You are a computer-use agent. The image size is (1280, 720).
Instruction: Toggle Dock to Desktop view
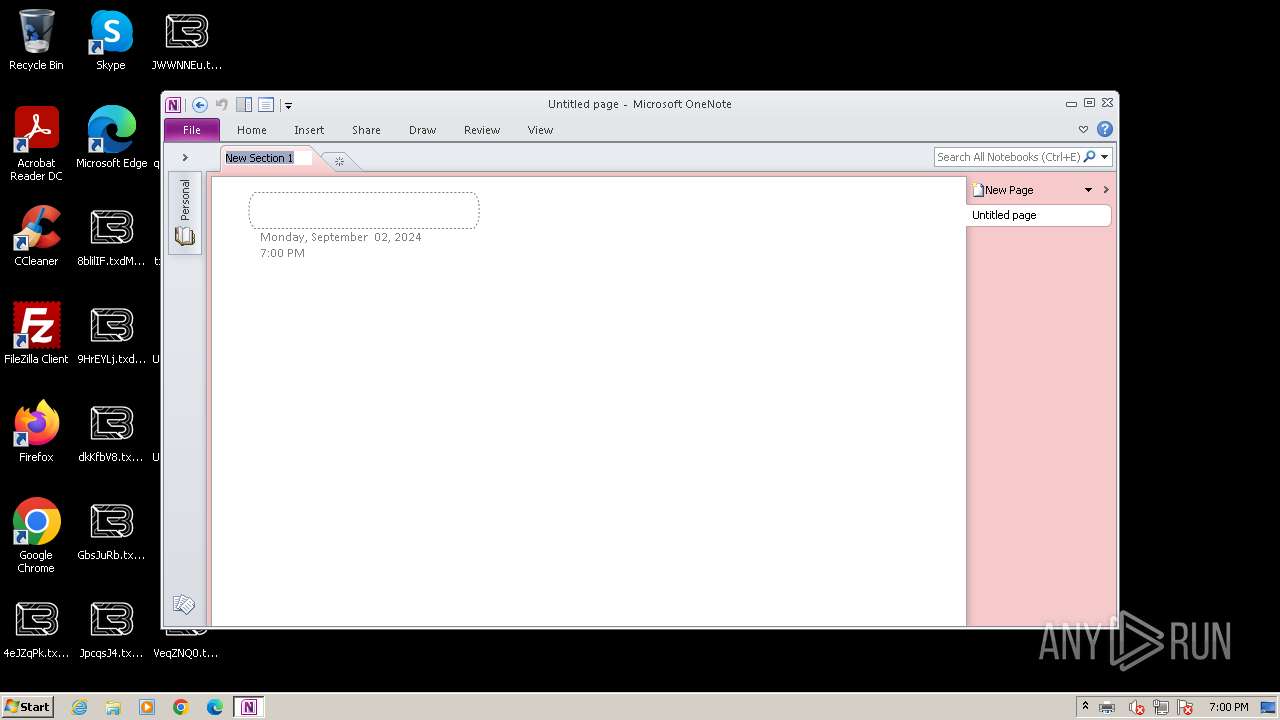tap(244, 104)
